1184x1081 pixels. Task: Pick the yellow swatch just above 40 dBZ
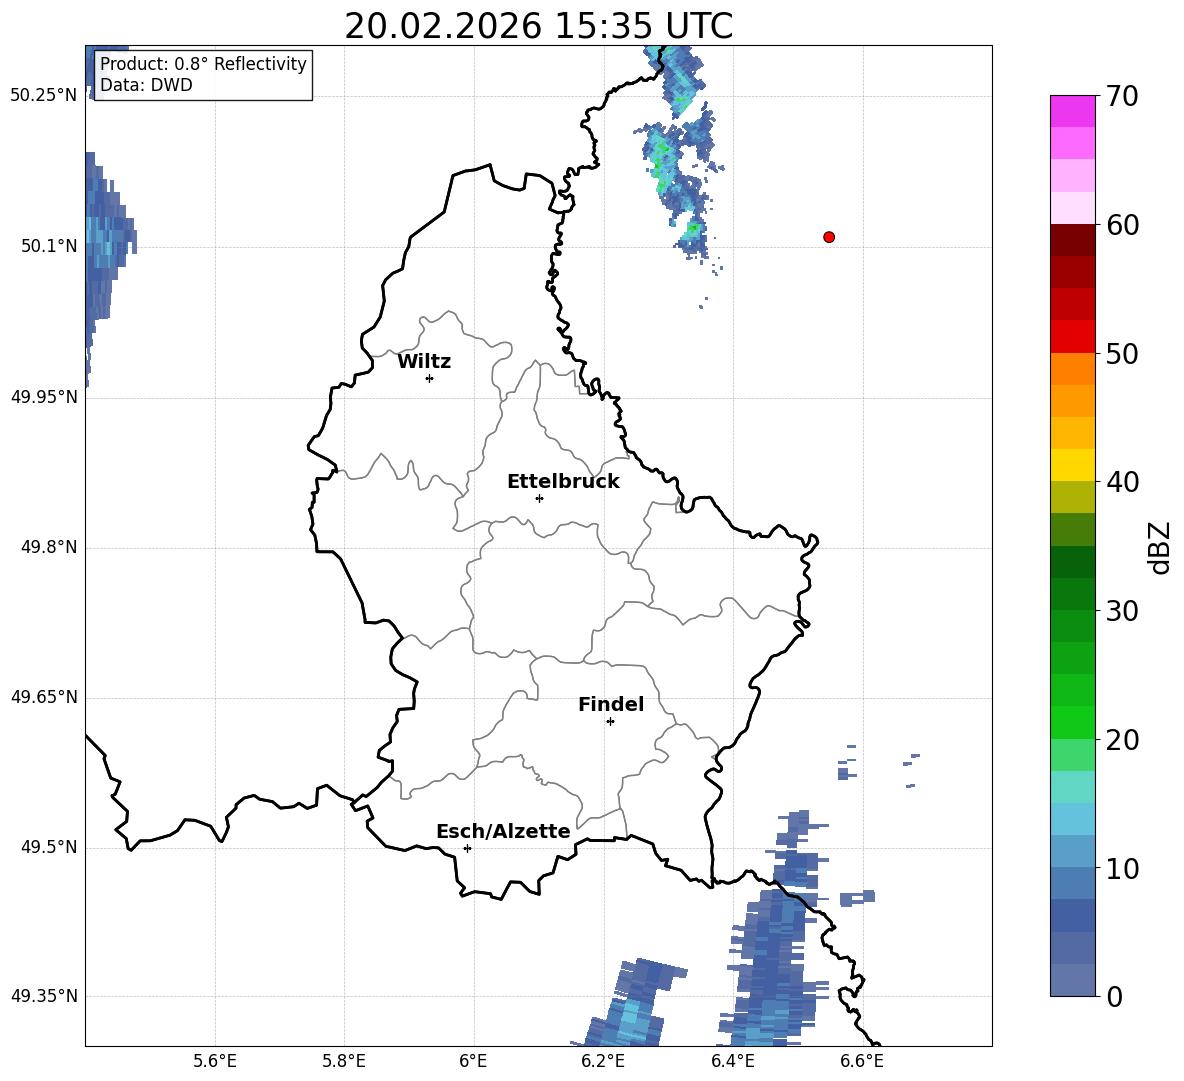(x=1073, y=465)
